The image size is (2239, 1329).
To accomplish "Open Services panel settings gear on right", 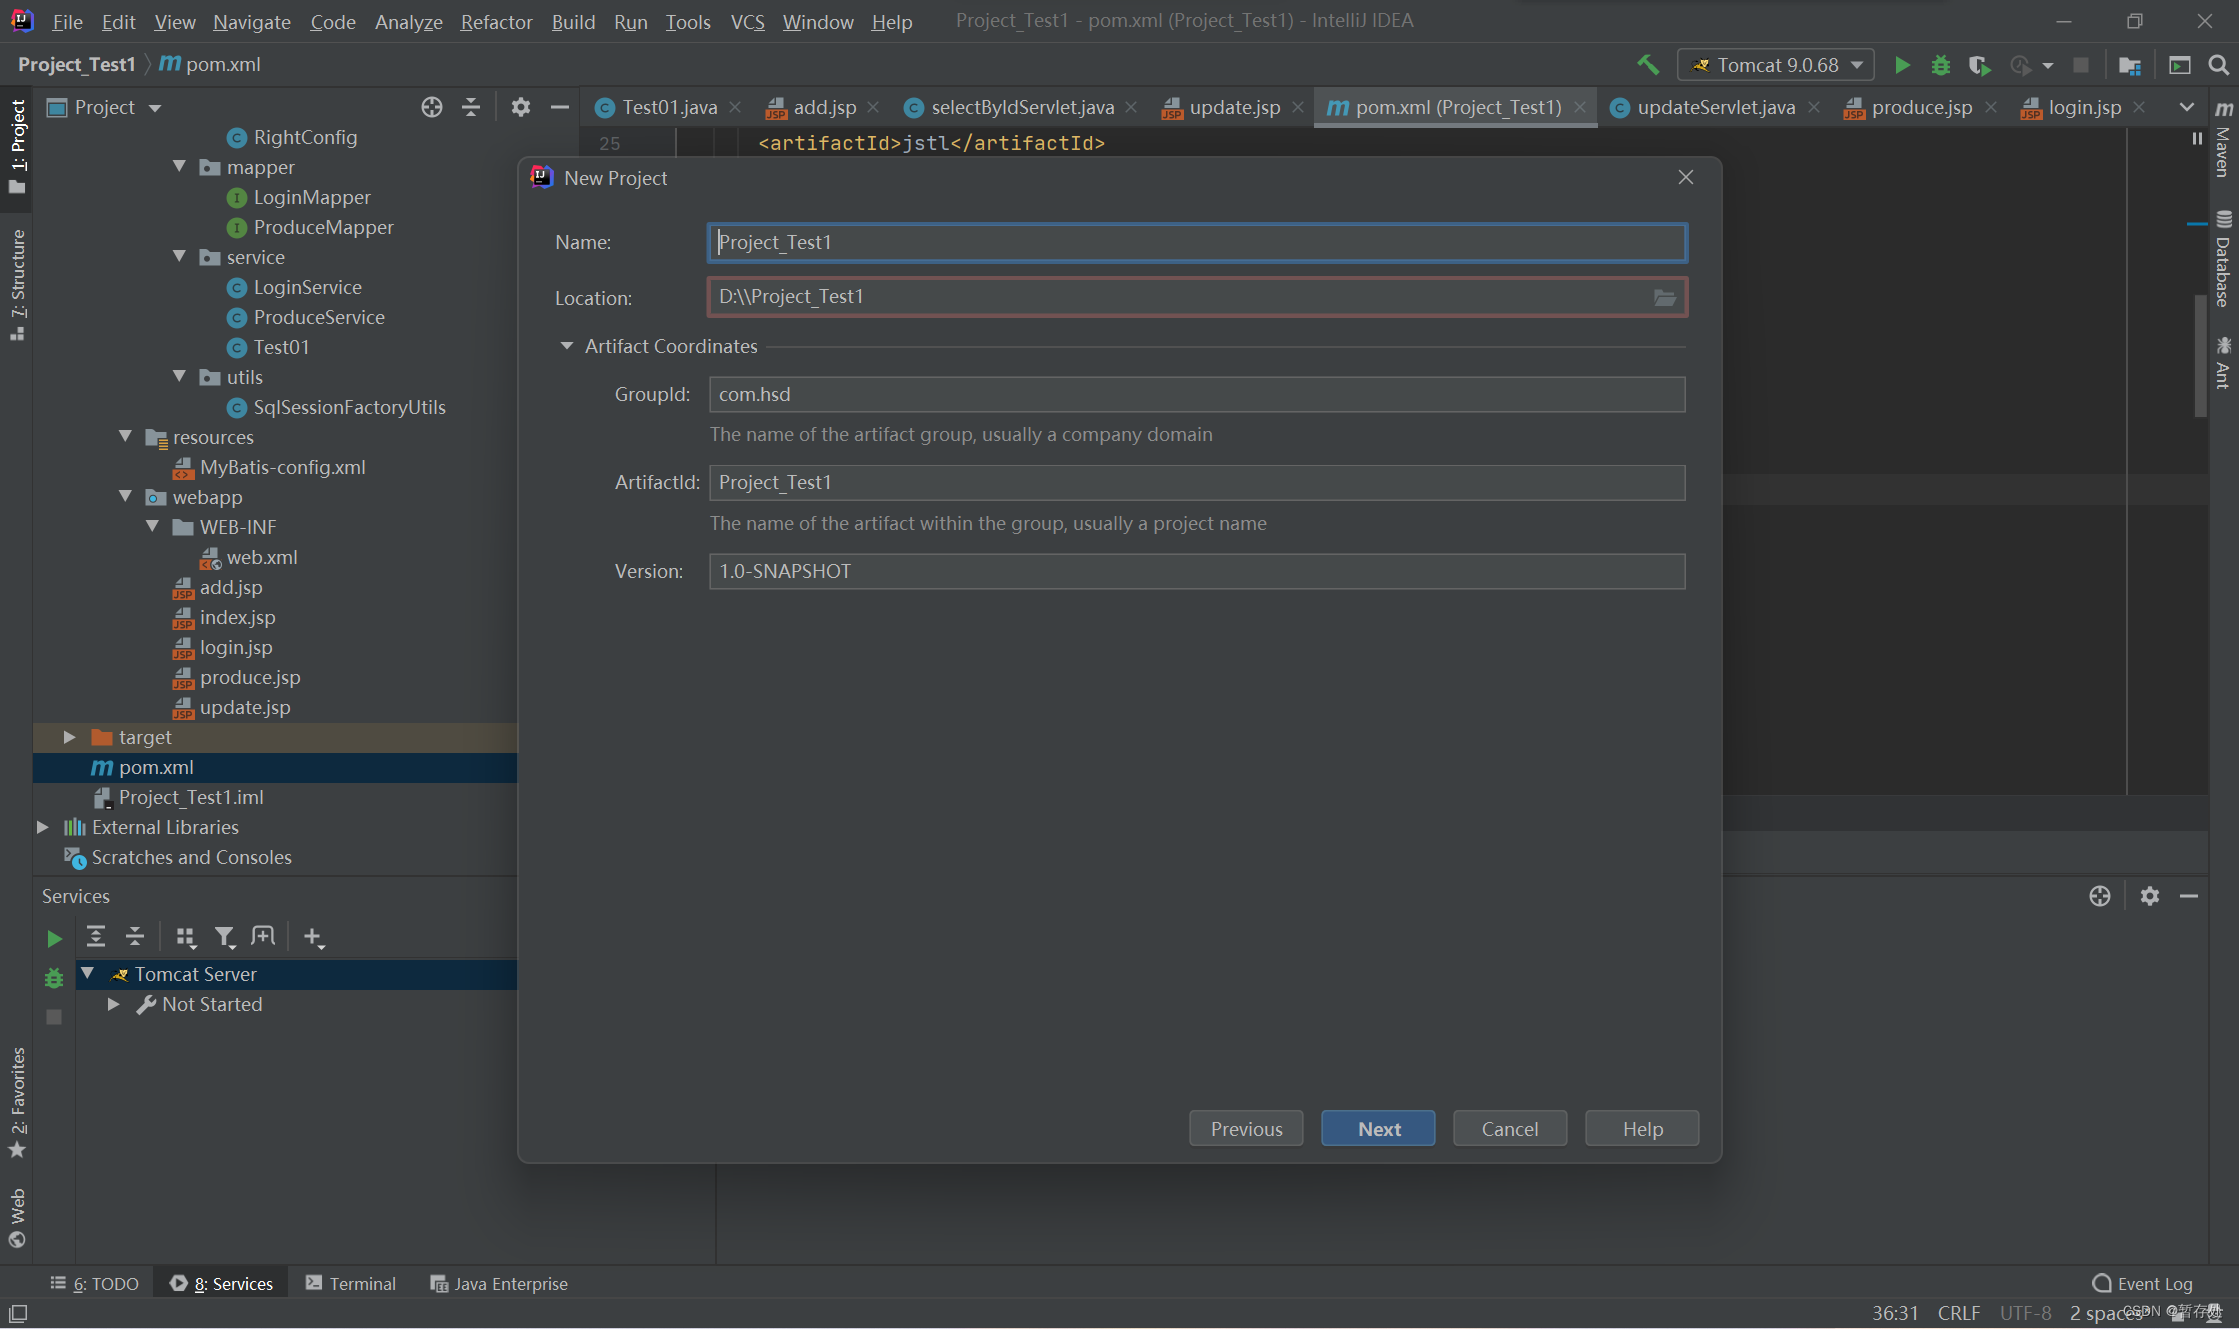I will click(x=2149, y=896).
